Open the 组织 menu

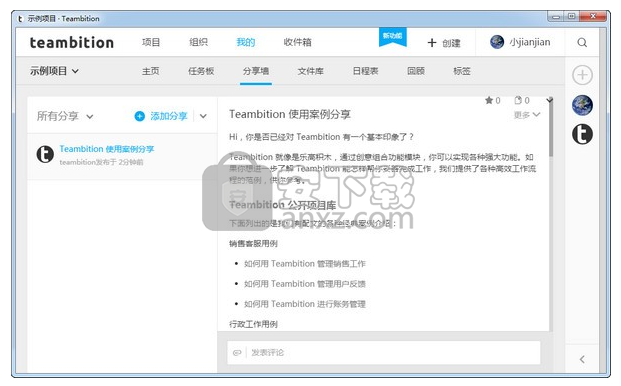[x=198, y=42]
